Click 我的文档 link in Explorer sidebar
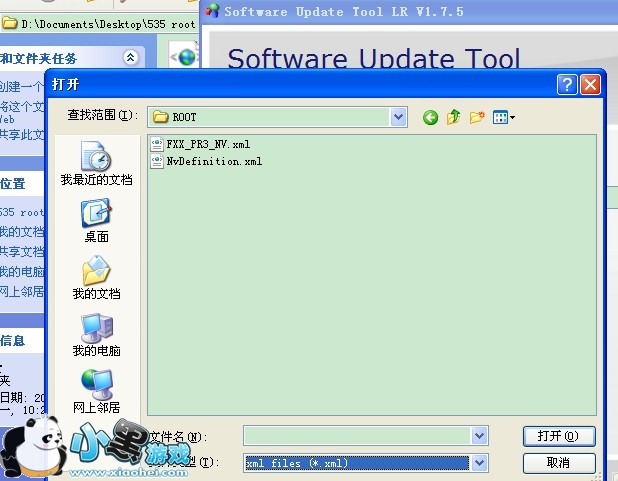This screenshot has height=481, width=618. point(22,232)
